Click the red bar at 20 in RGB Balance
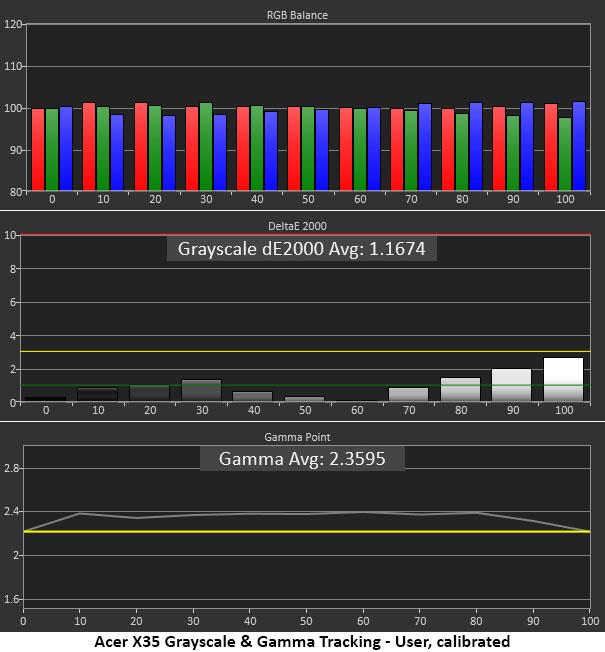Screen dimensions: 605x652 [141, 147]
